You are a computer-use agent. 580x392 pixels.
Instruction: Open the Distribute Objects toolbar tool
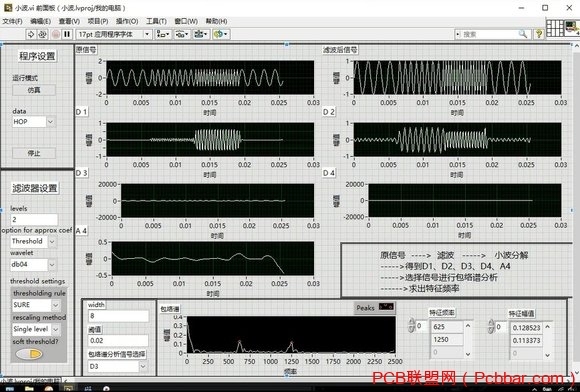[x=182, y=34]
